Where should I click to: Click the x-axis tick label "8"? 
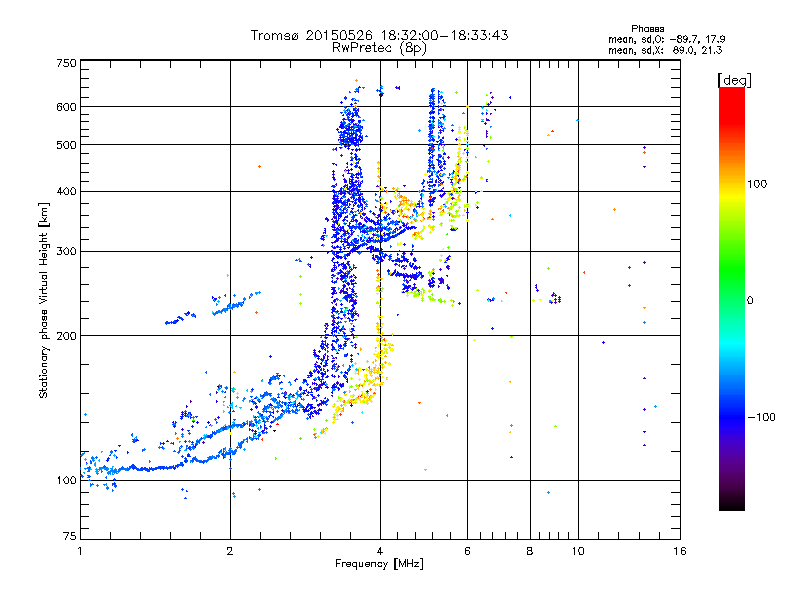point(530,551)
